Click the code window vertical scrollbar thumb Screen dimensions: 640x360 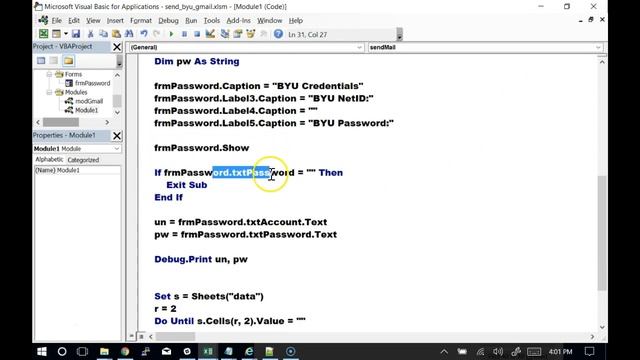tap(602, 233)
